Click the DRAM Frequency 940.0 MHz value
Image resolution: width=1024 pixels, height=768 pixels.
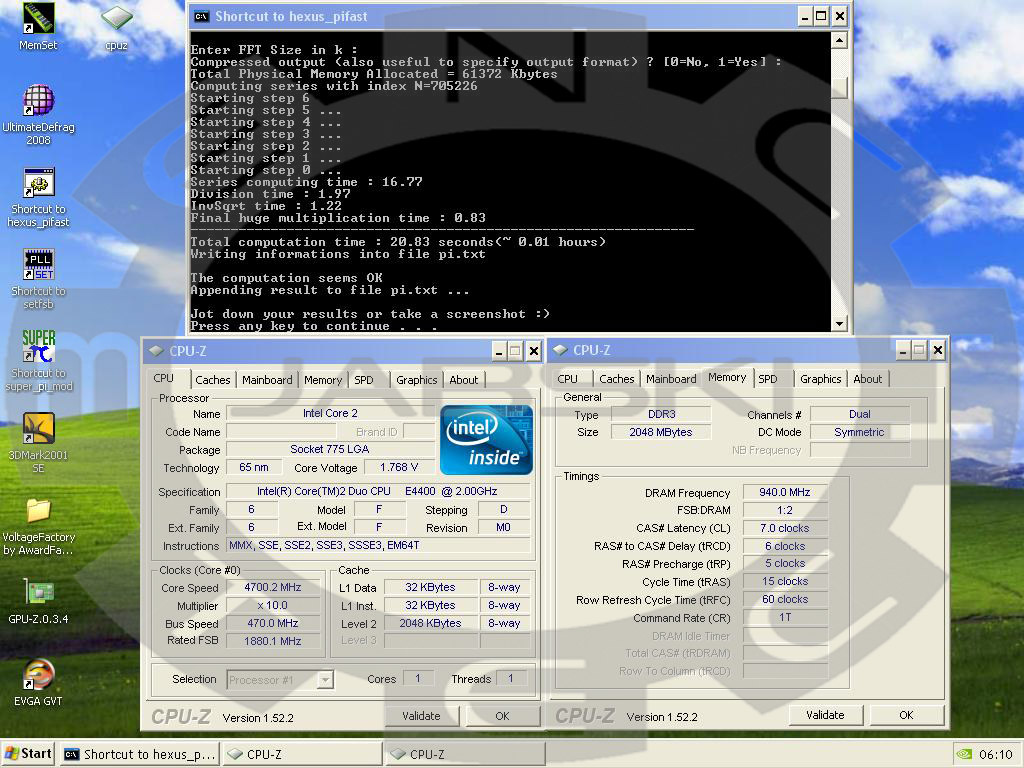pos(784,492)
